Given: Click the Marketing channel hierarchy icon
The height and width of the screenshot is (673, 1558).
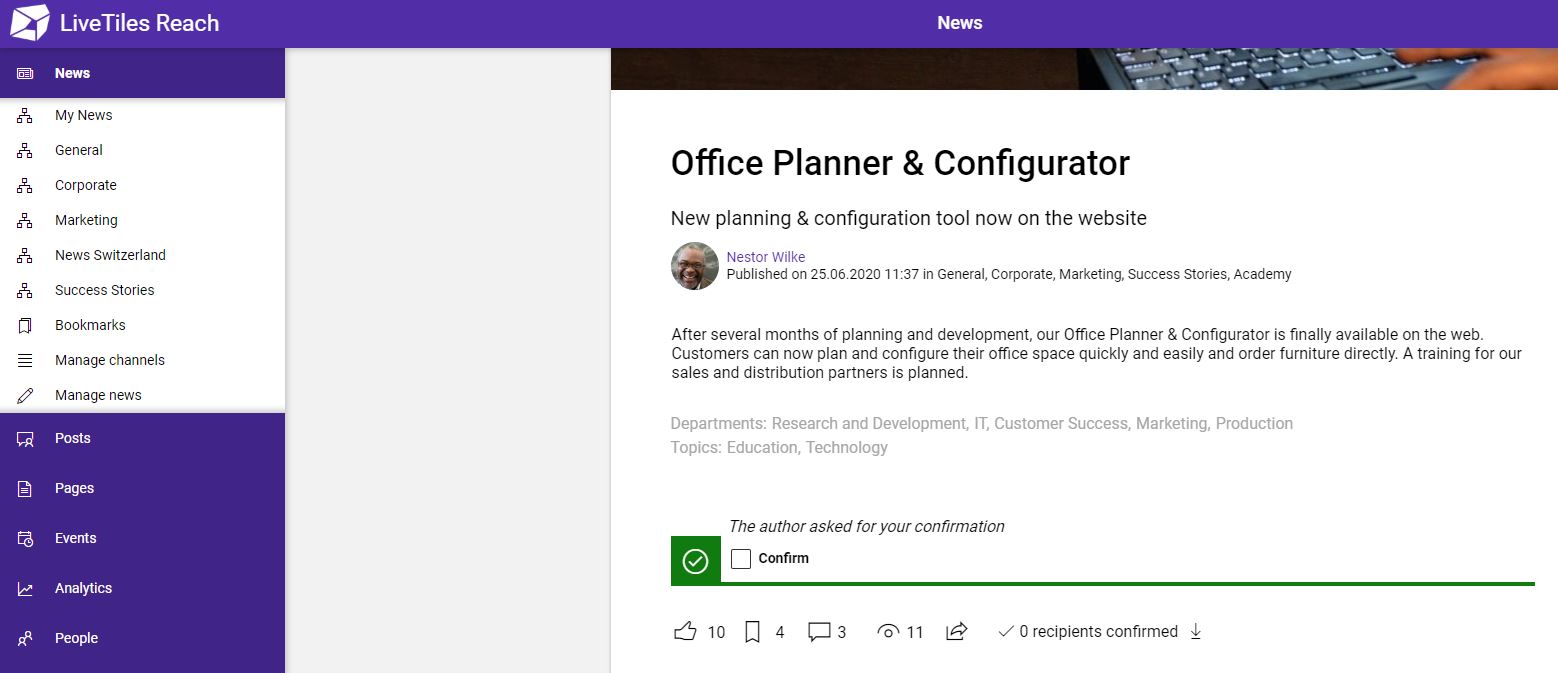Looking at the screenshot, I should (x=25, y=220).
